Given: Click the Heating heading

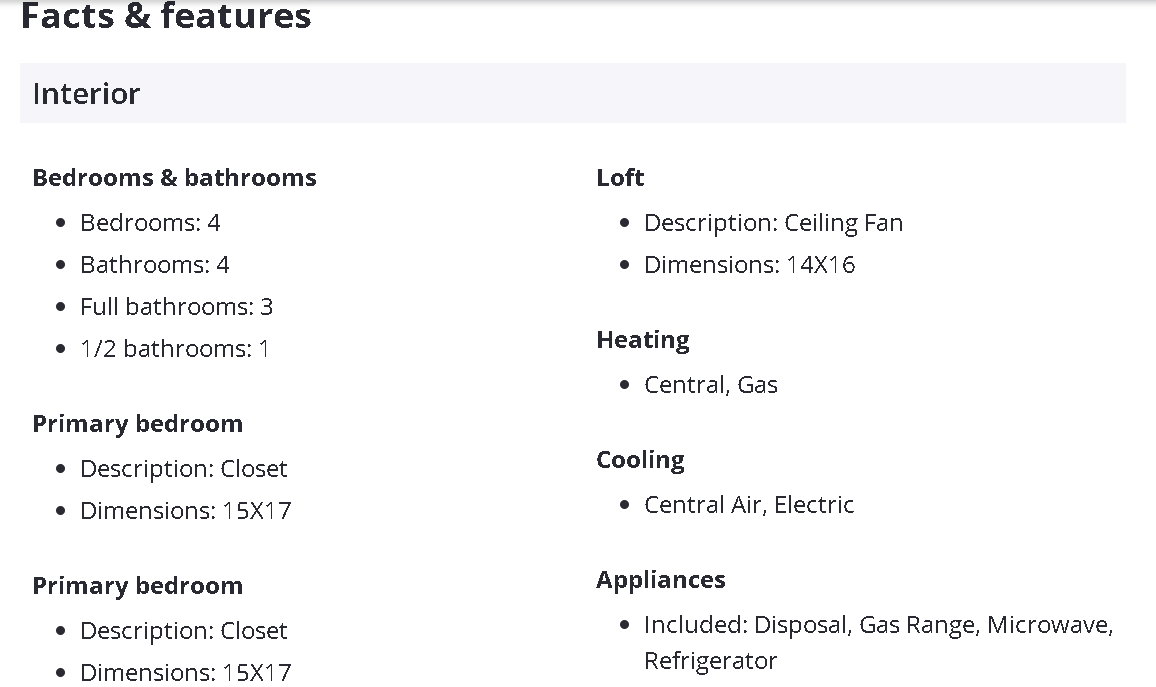Looking at the screenshot, I should click(643, 340).
